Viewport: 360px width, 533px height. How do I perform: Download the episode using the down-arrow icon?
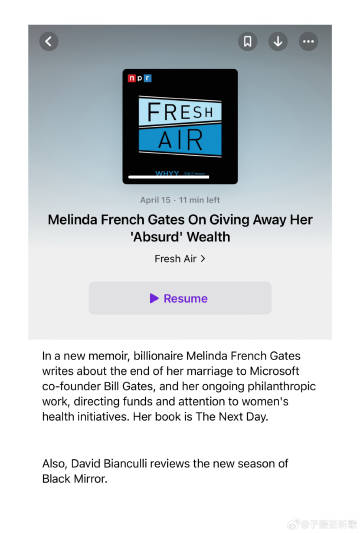pos(278,42)
